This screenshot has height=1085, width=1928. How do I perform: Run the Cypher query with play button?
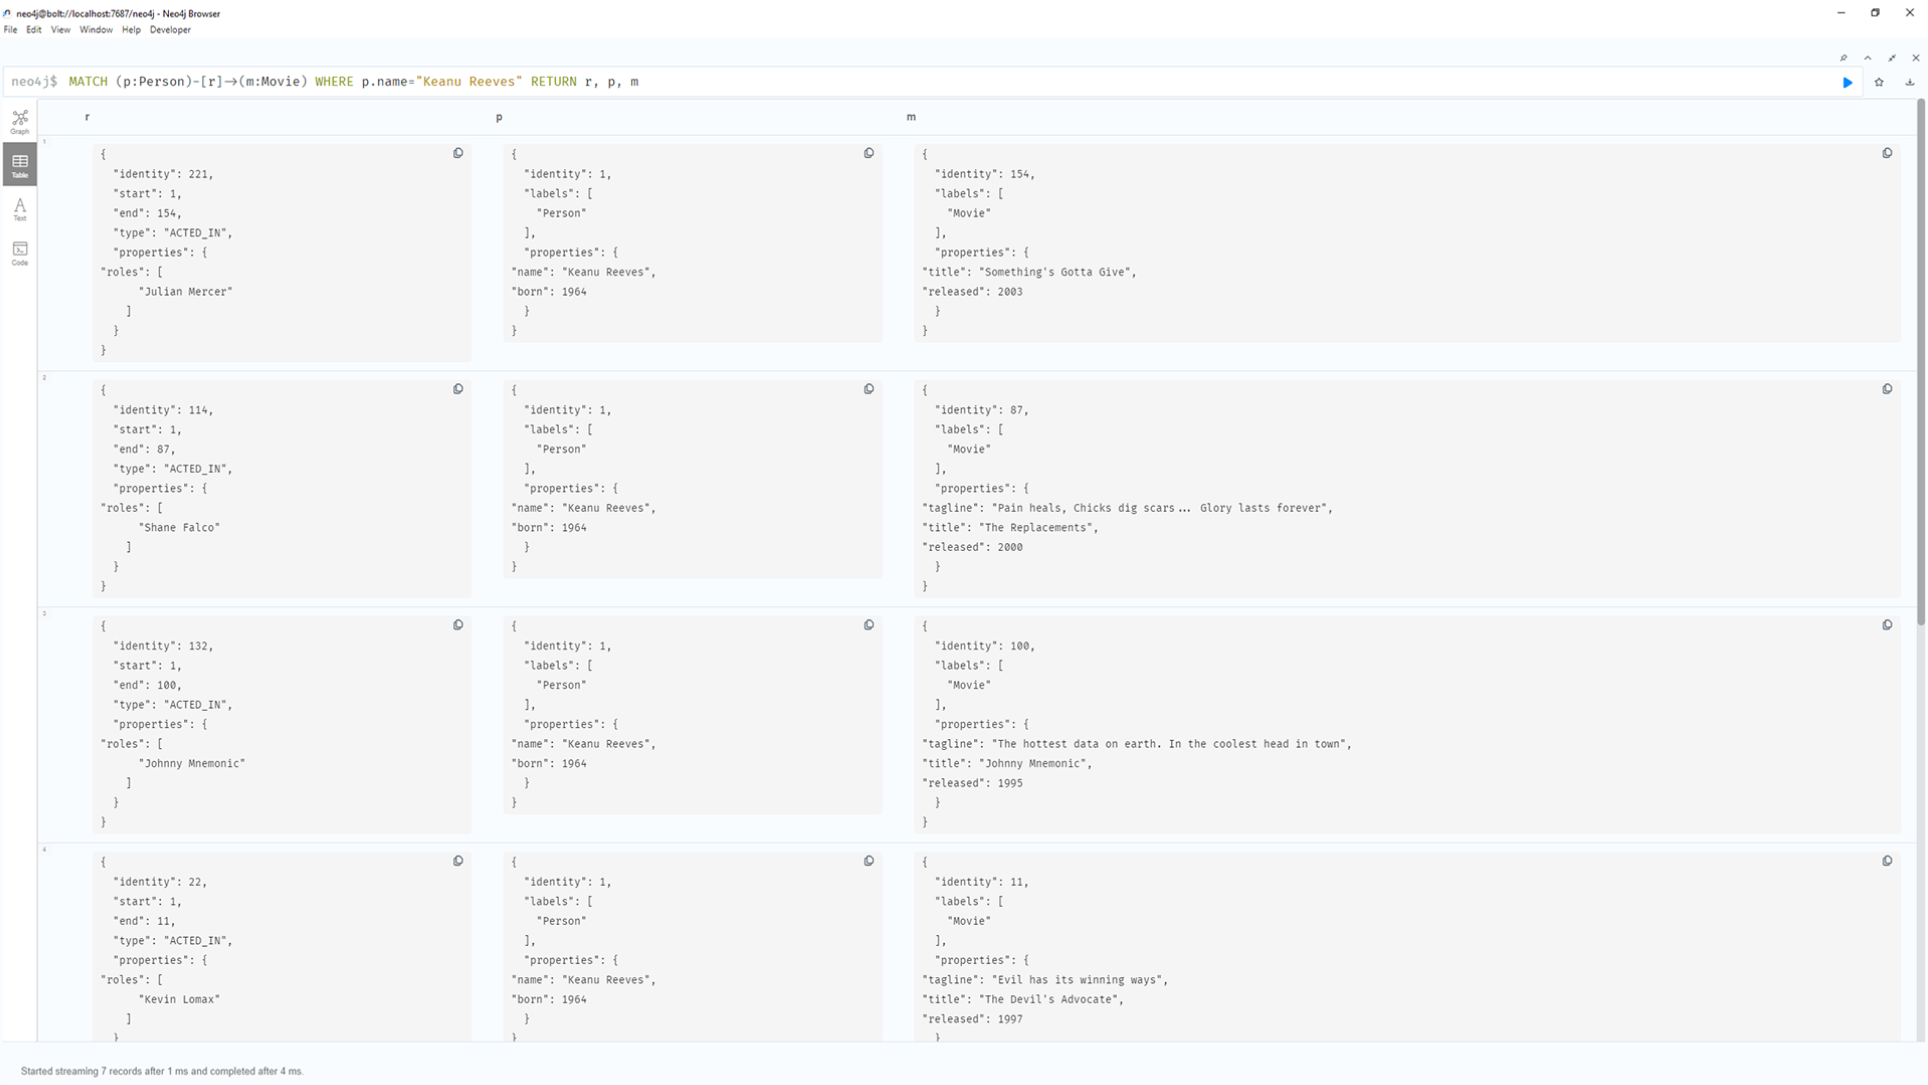[1847, 82]
